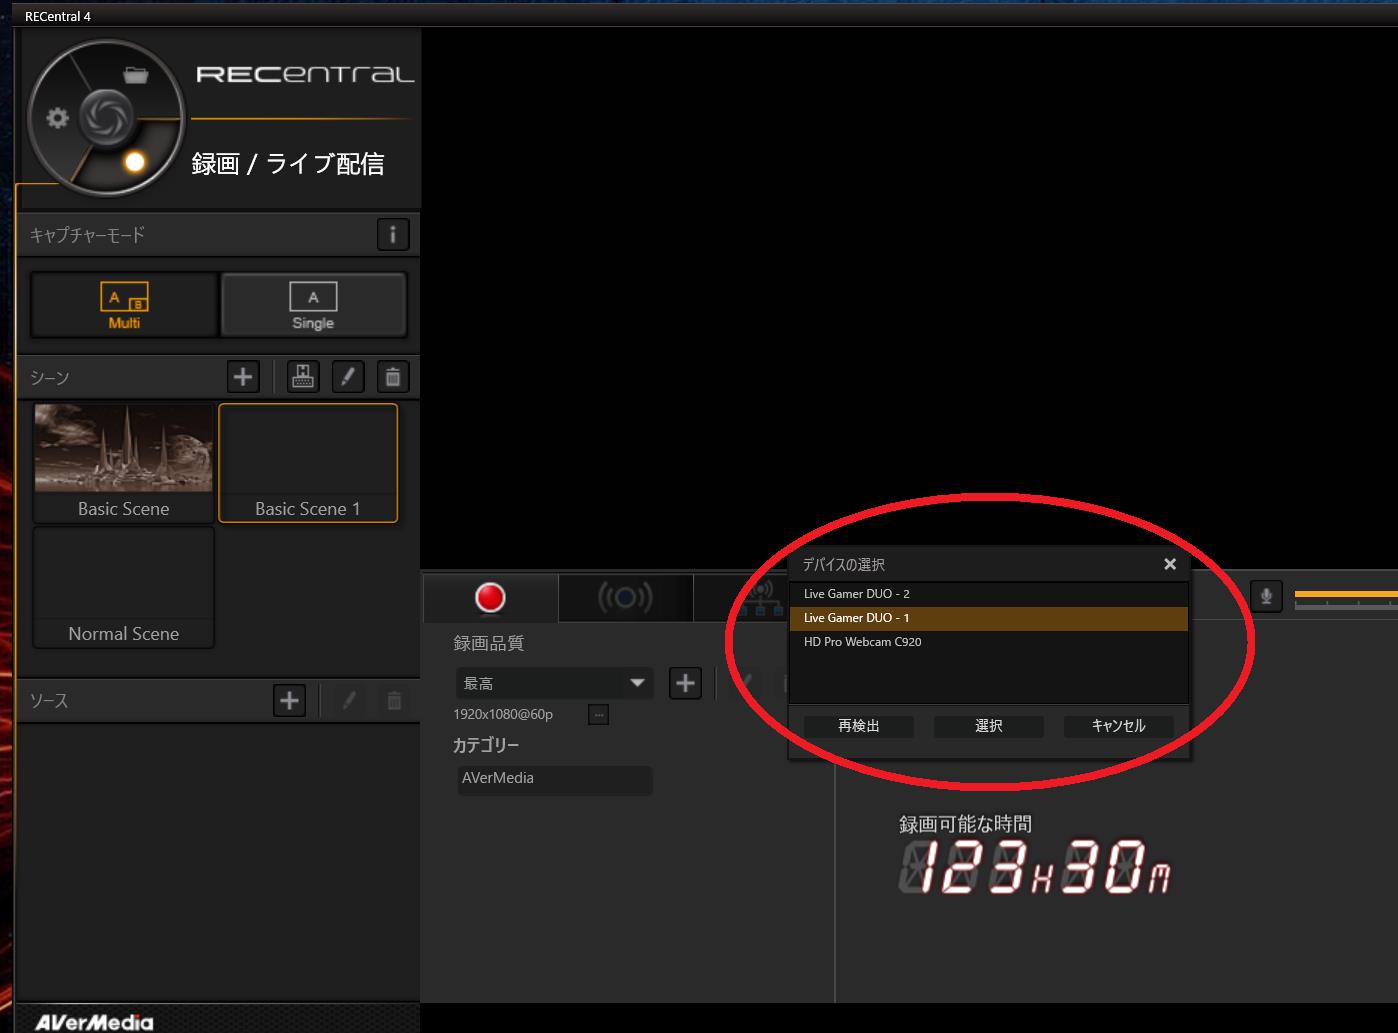Select HD Pro Webcam C920 device
This screenshot has width=1398, height=1033.
(x=989, y=642)
